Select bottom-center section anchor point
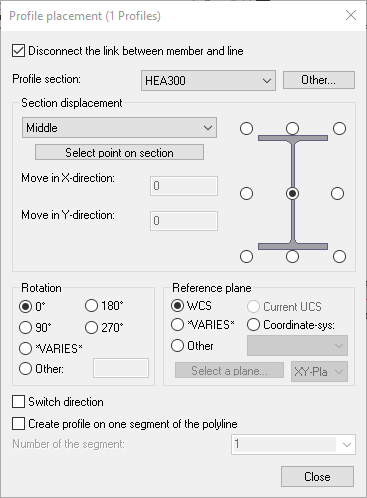Viewport: 367px width, 498px height. coord(292,256)
